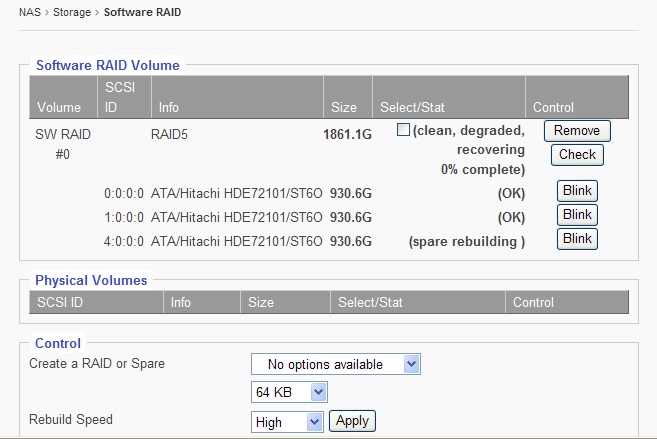Select the Software RAID breadcrumb title

[143, 13]
